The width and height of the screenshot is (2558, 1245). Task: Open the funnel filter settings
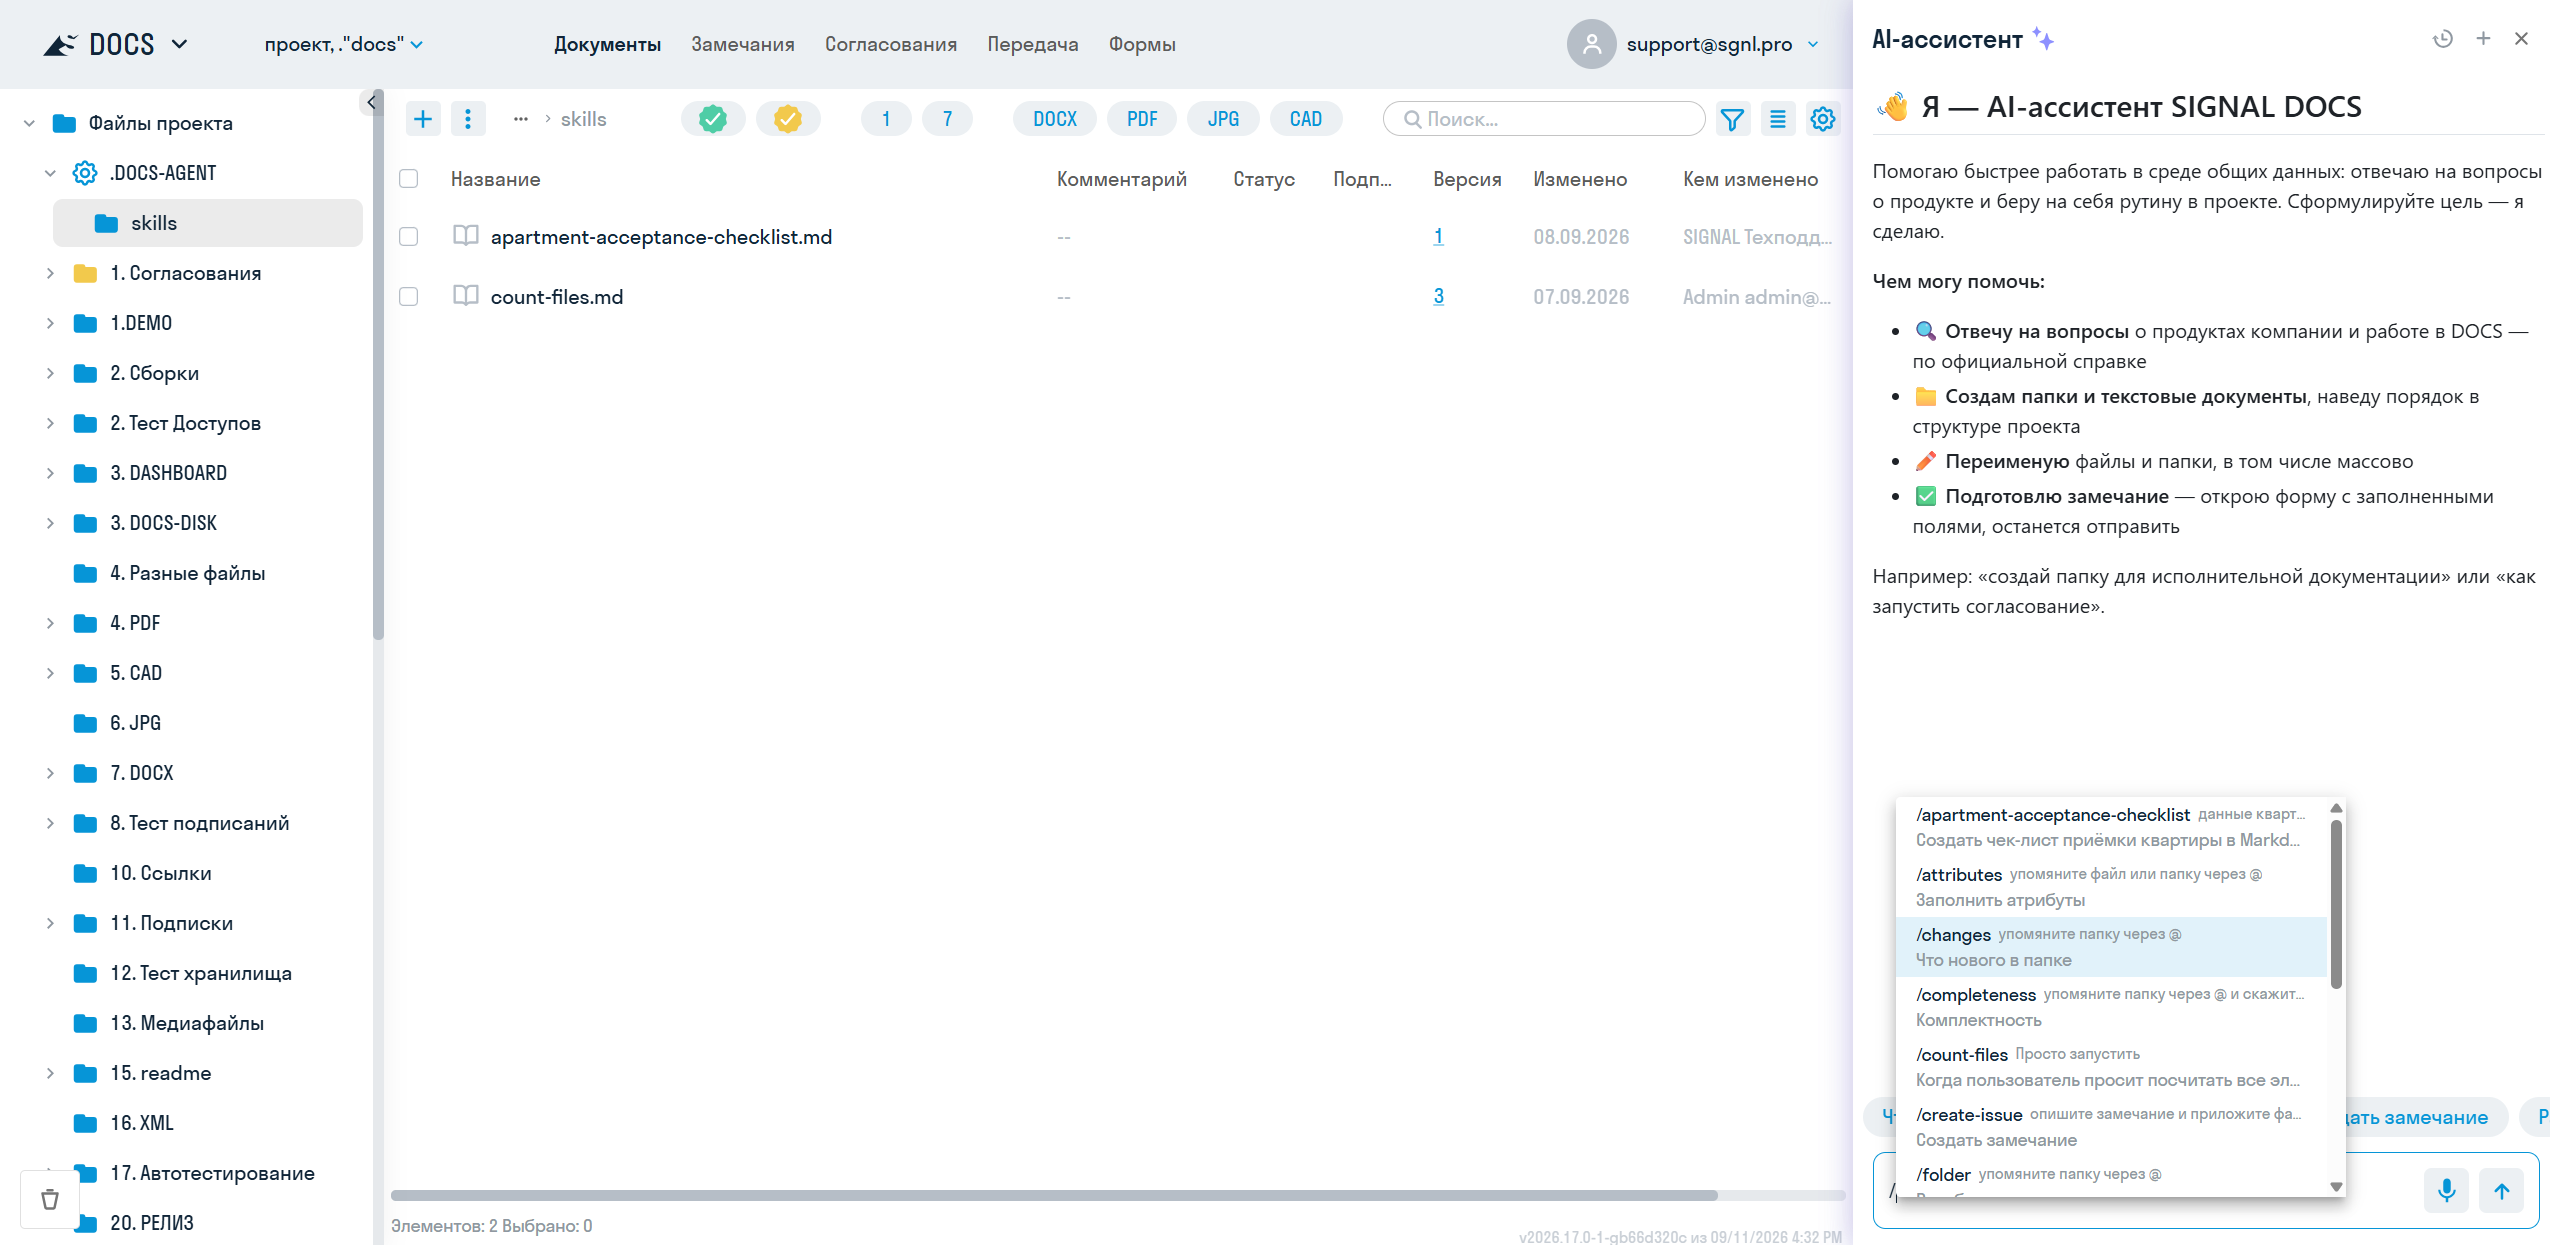1731,119
